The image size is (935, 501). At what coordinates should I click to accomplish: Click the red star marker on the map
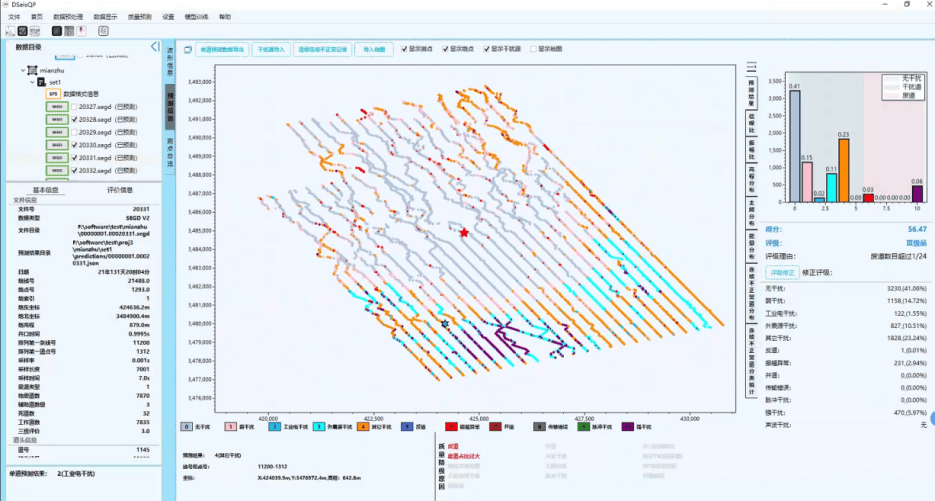tap(464, 233)
